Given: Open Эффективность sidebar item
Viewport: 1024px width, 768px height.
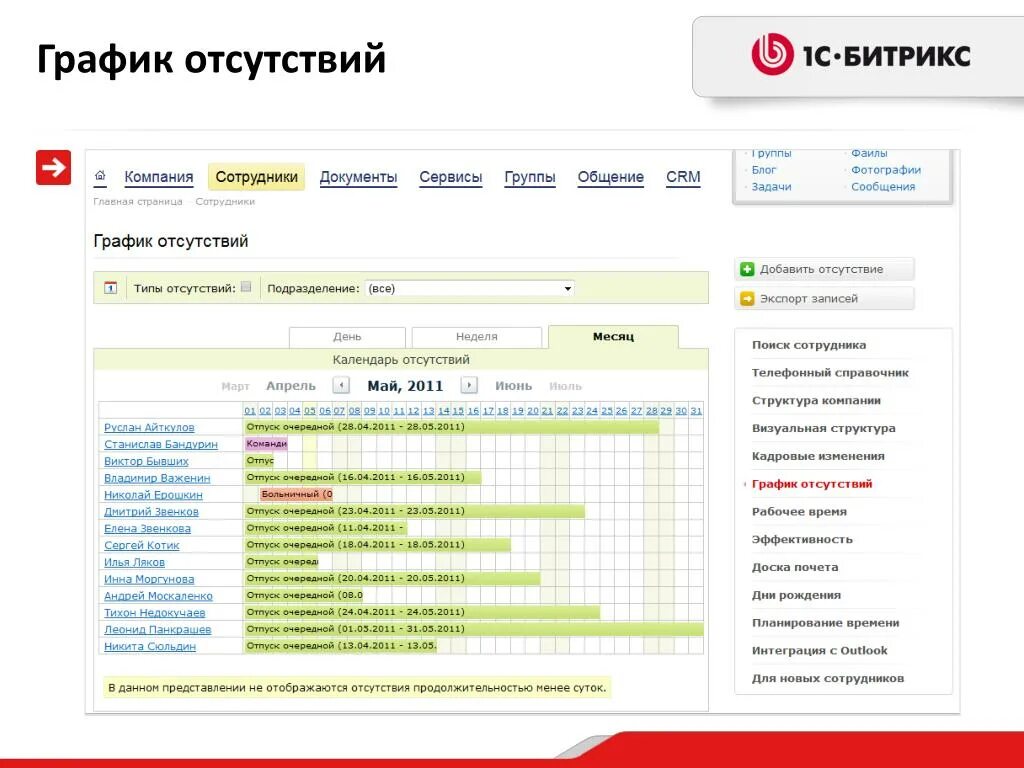Looking at the screenshot, I should click(x=802, y=539).
